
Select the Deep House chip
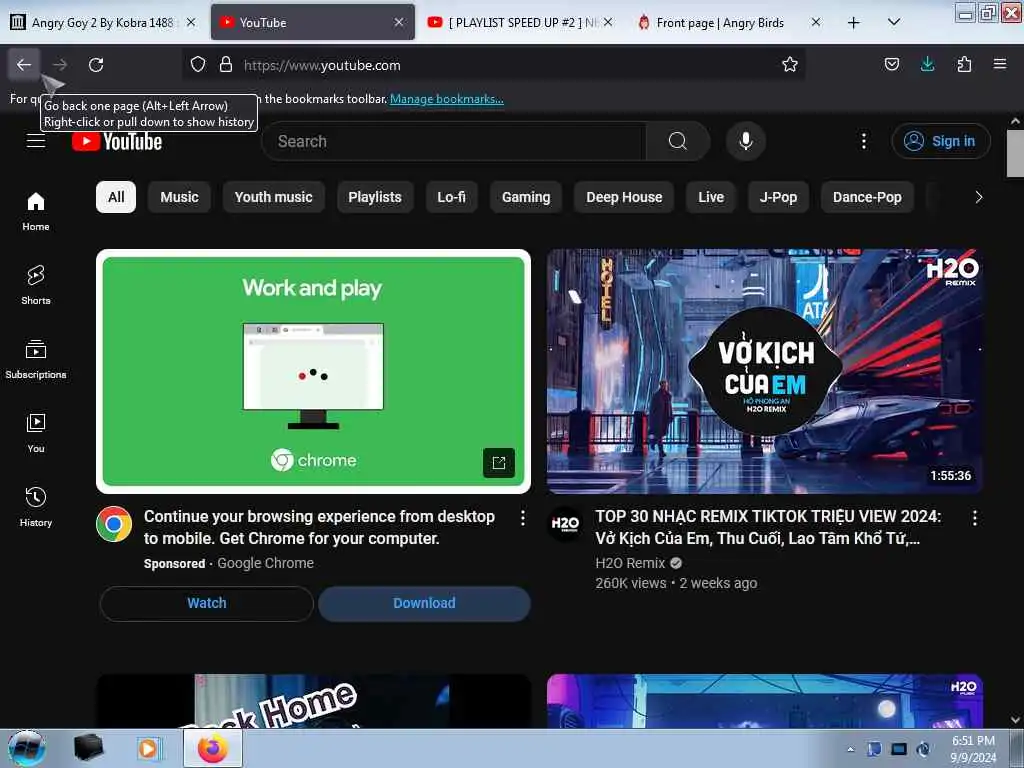[624, 197]
